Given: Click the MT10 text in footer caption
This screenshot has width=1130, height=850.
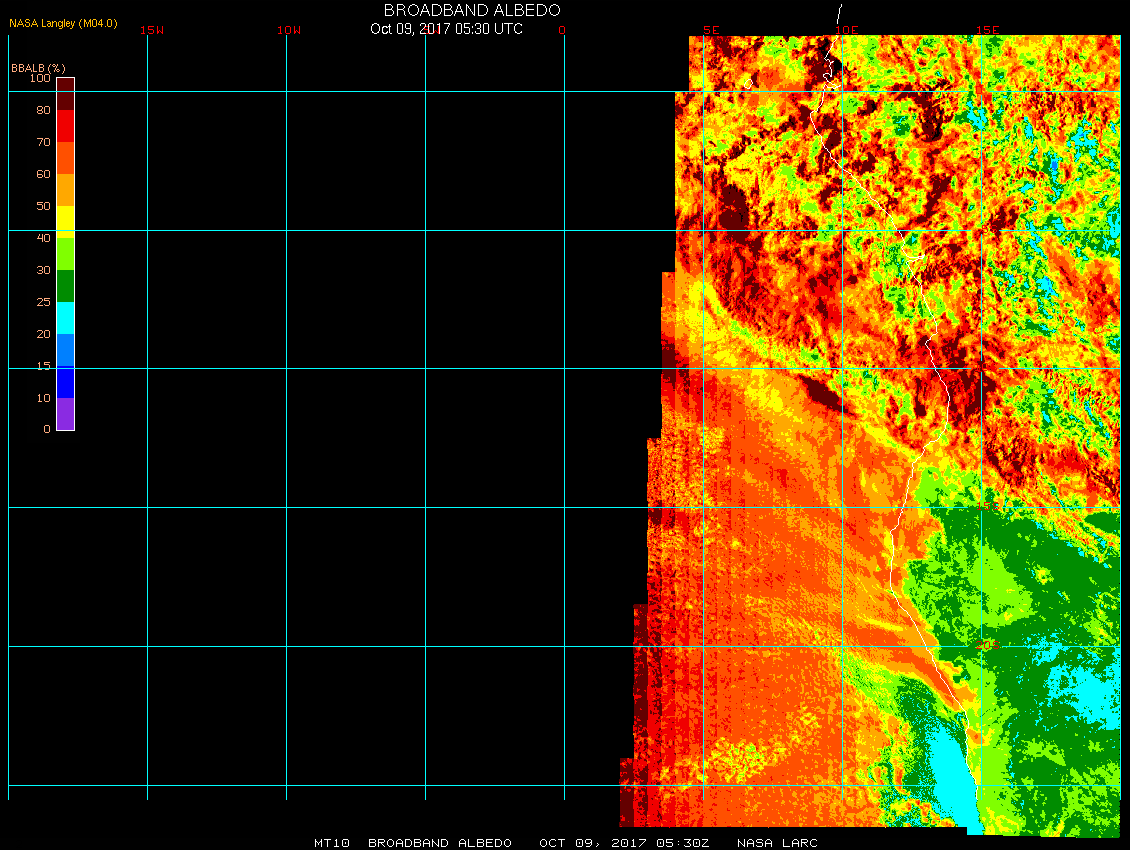Looking at the screenshot, I should [x=331, y=843].
